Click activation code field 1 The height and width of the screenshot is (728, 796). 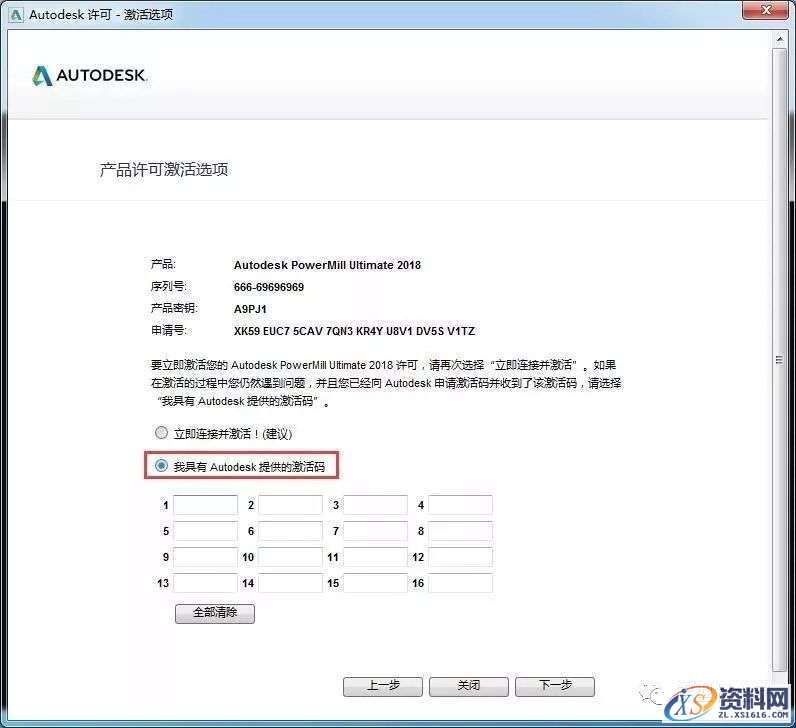click(x=206, y=505)
